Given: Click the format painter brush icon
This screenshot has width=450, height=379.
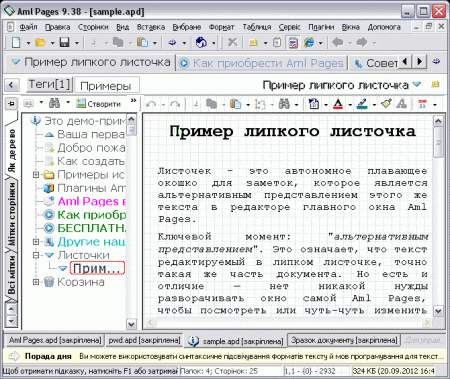Looking at the screenshot, I should coord(386,104).
